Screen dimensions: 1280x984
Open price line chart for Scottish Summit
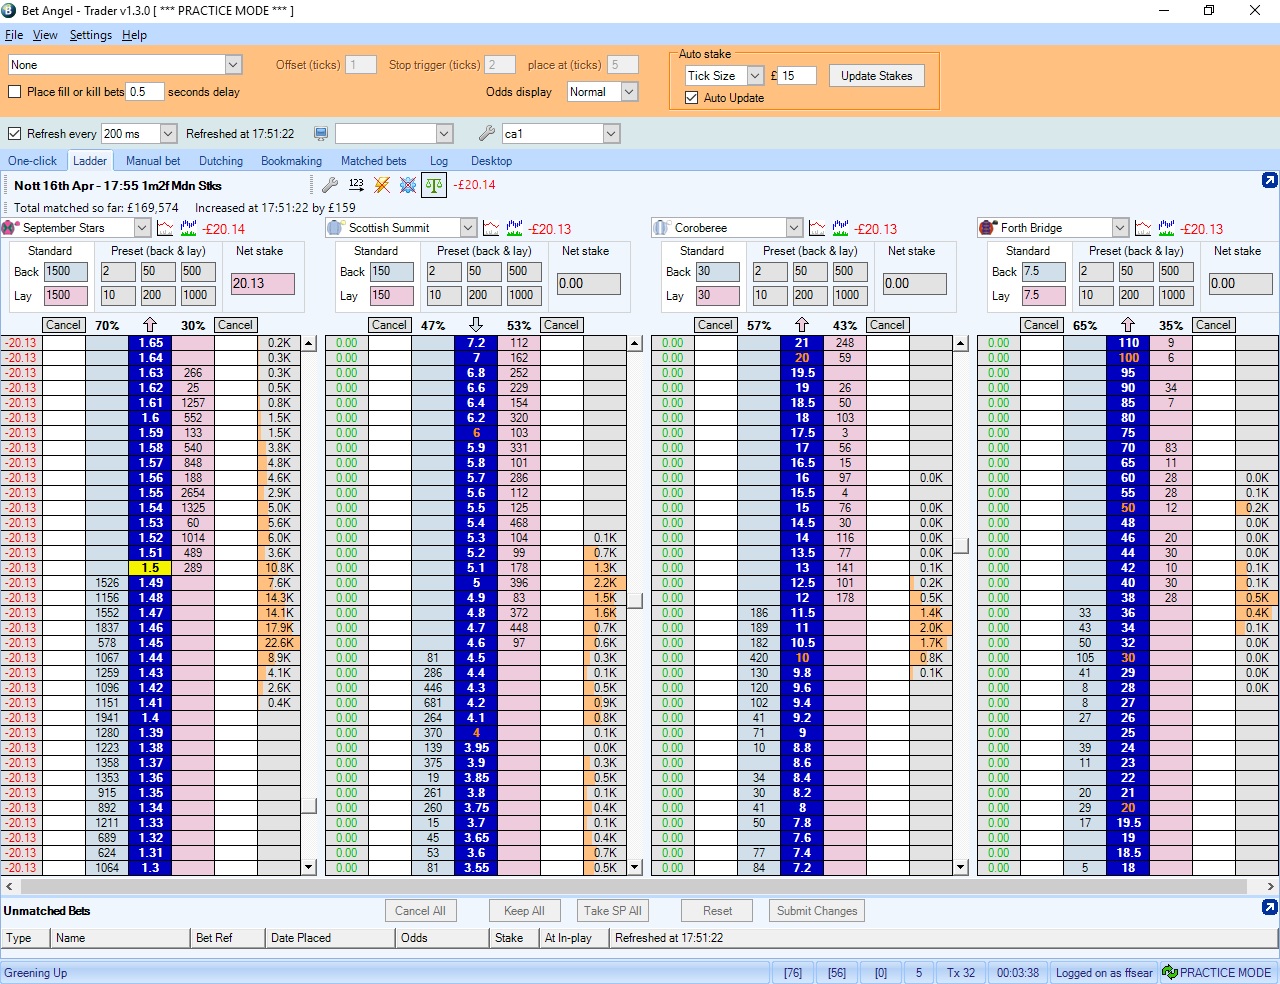[x=491, y=228]
